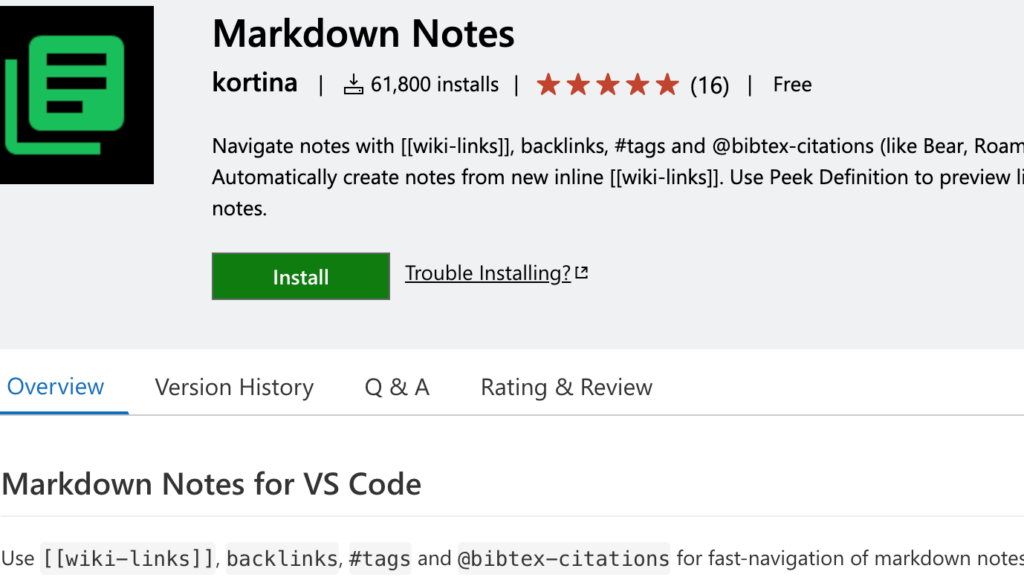Select the Overview tab

coord(56,387)
